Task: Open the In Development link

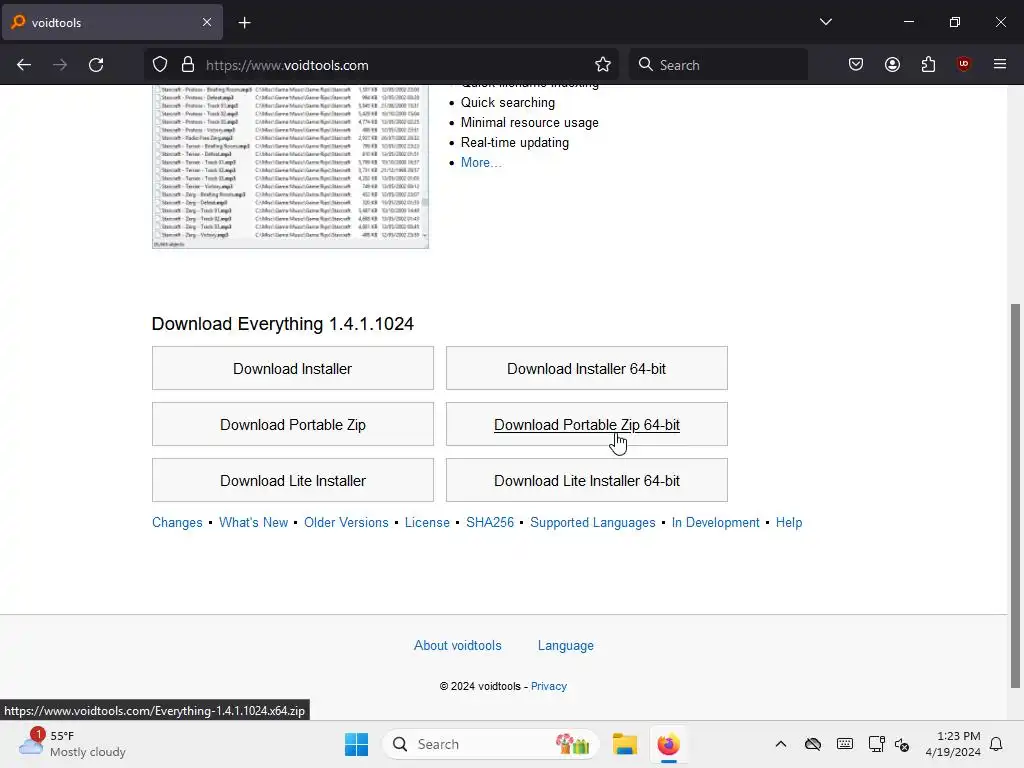Action: 715,522
